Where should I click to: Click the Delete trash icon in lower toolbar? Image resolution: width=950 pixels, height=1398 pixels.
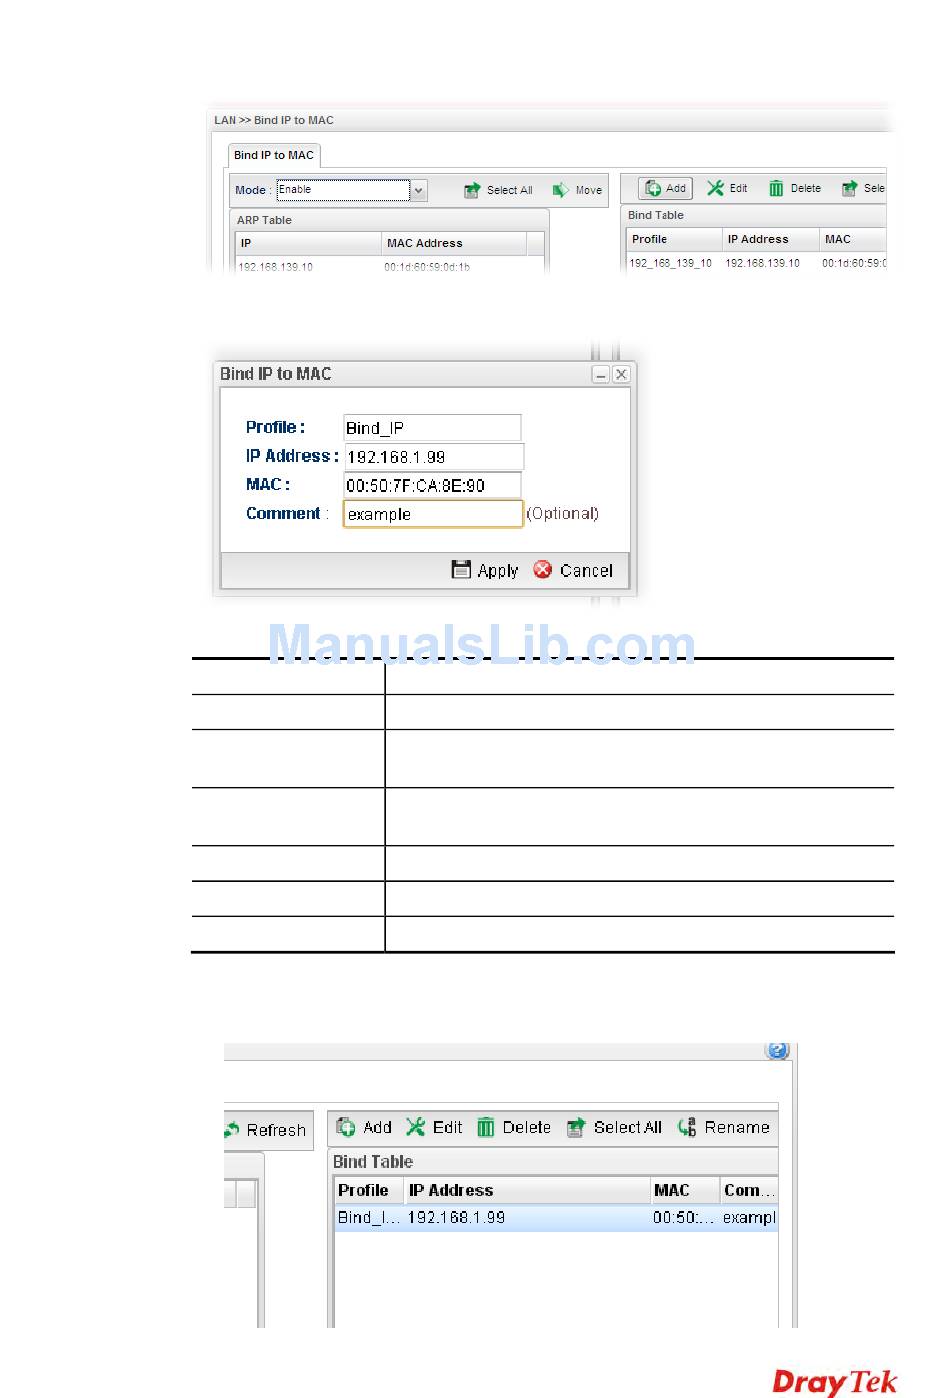pos(486,1127)
